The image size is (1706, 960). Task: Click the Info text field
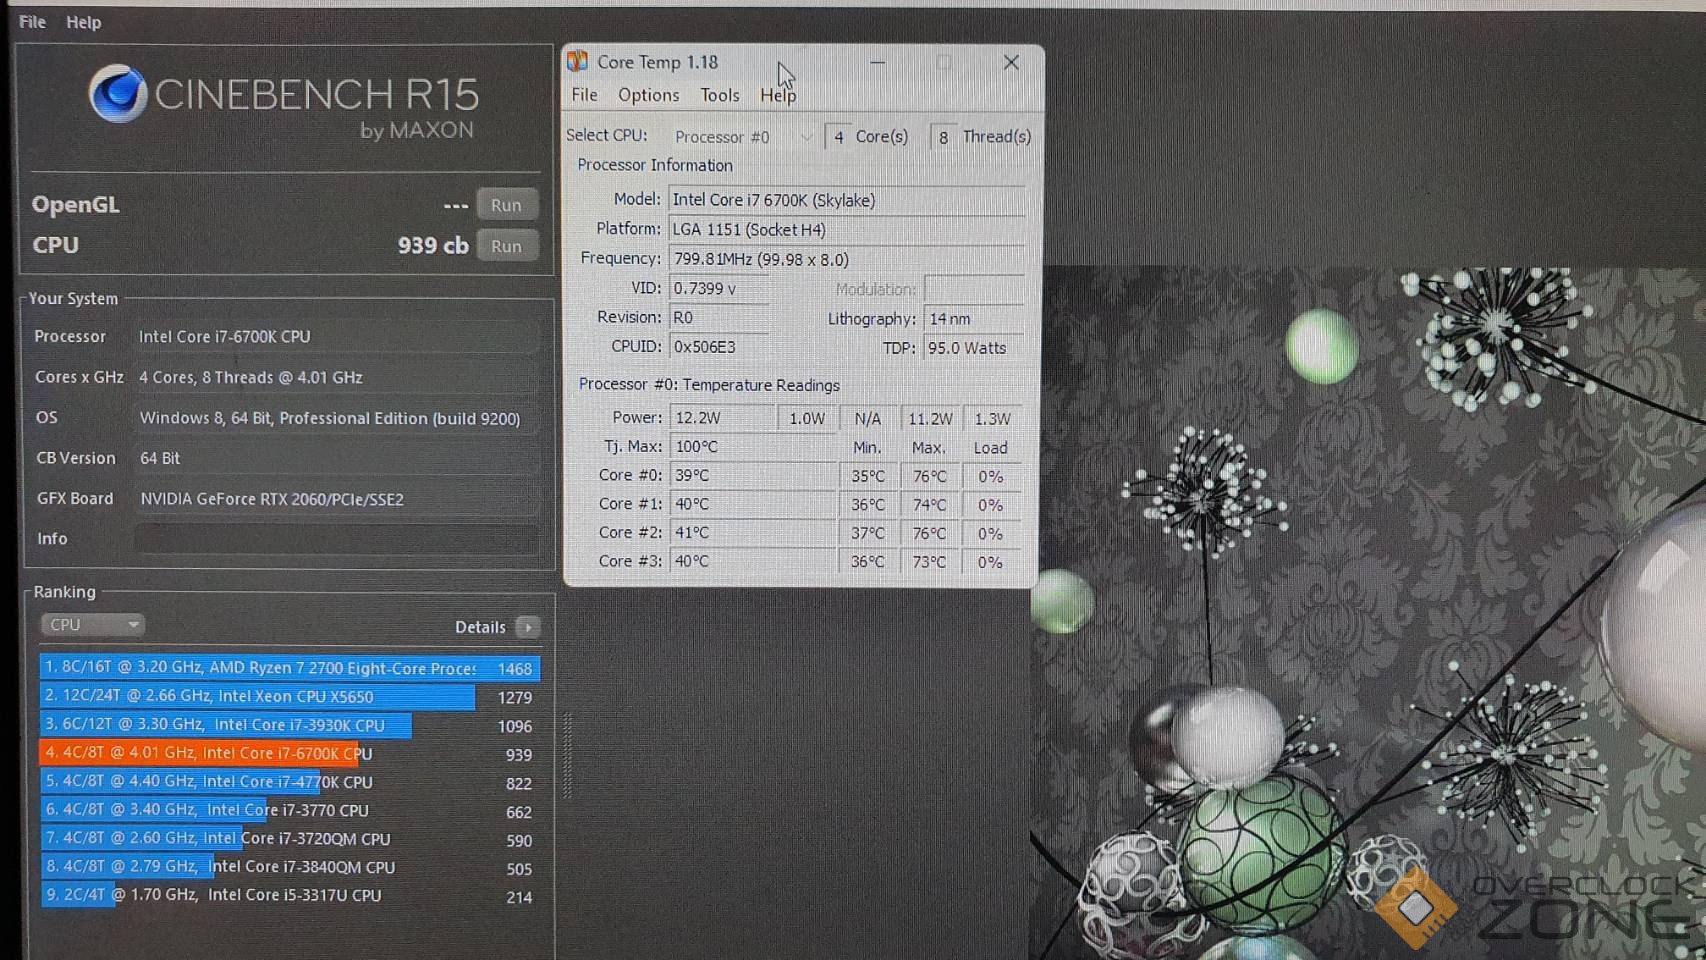point(336,539)
